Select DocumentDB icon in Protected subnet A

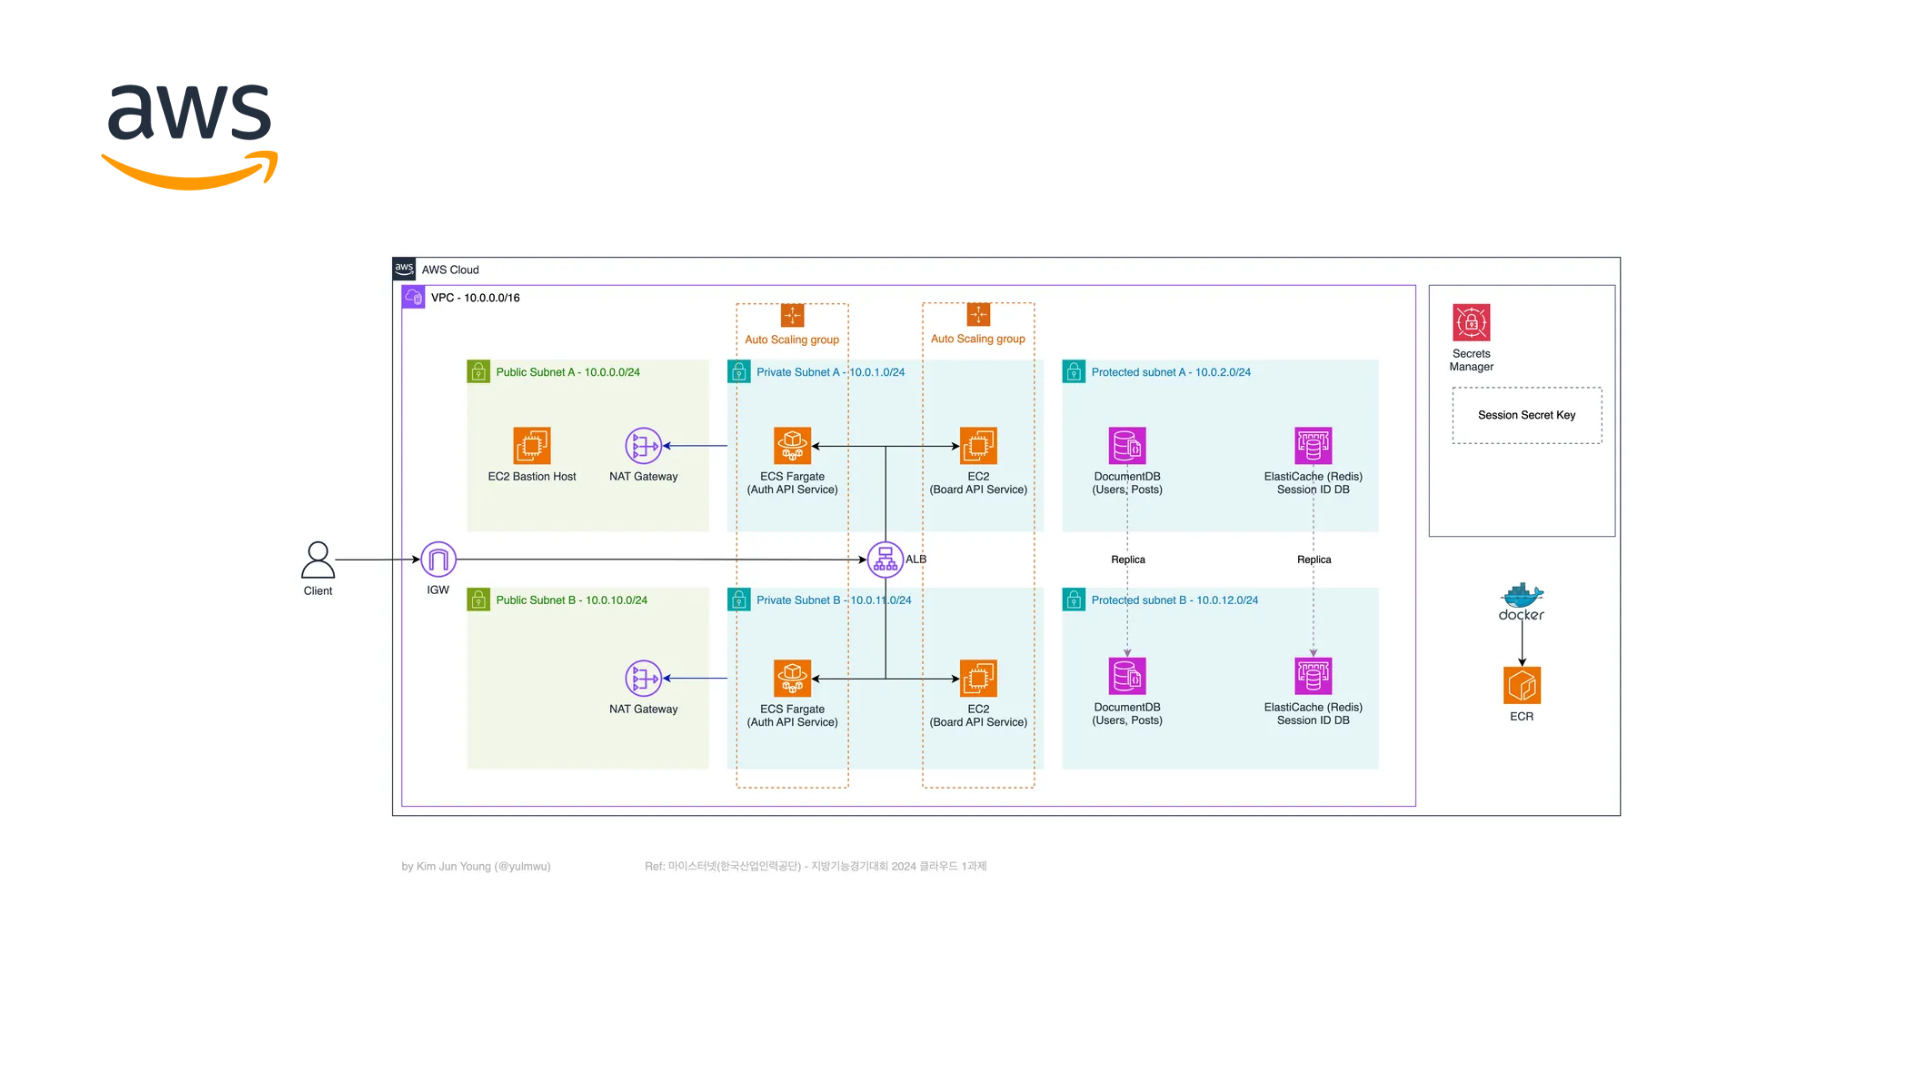pos(1127,446)
